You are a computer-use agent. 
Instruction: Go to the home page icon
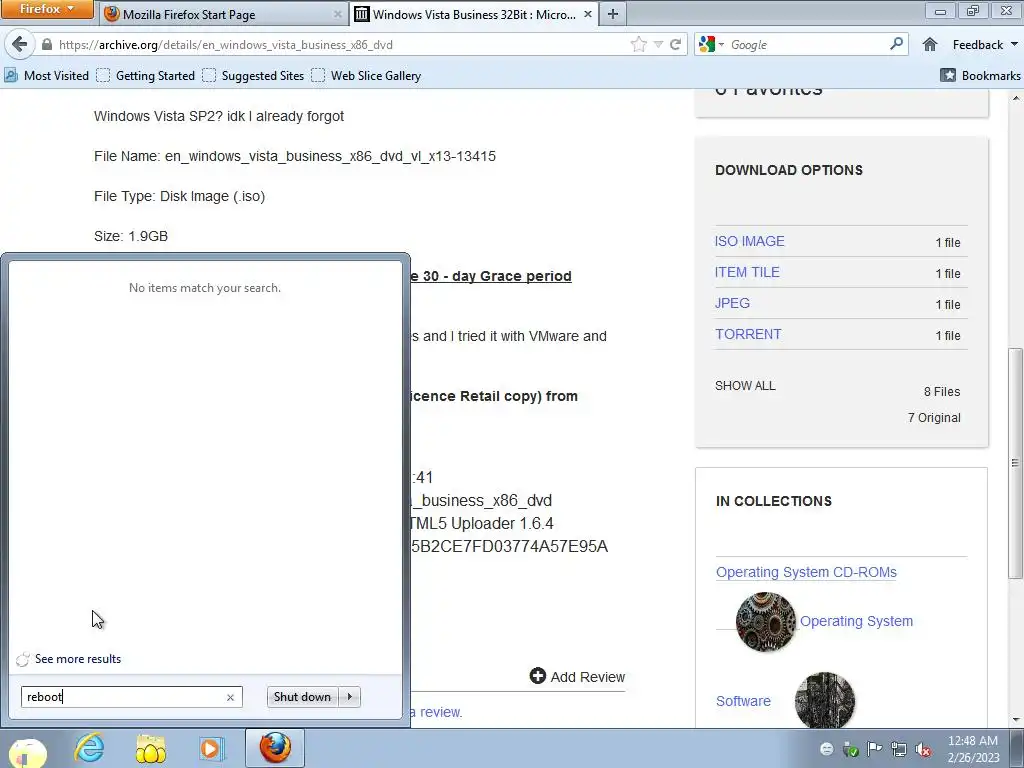point(930,44)
